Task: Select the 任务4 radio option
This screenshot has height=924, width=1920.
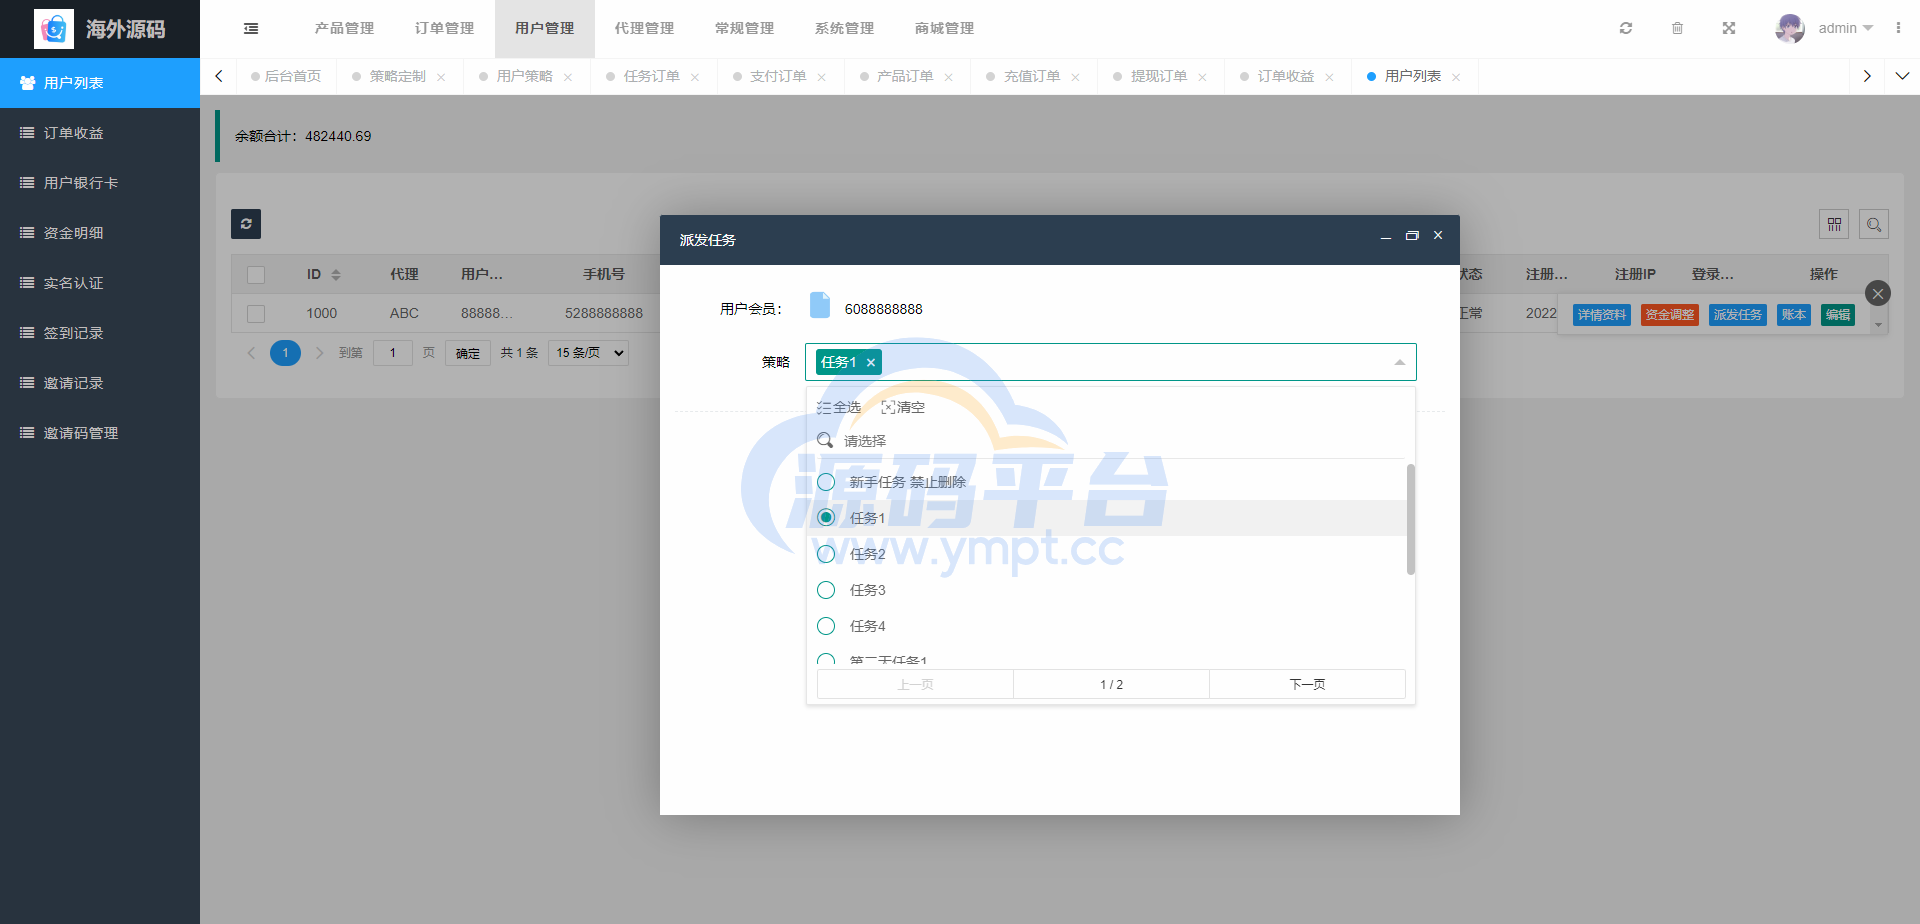Action: [826, 626]
